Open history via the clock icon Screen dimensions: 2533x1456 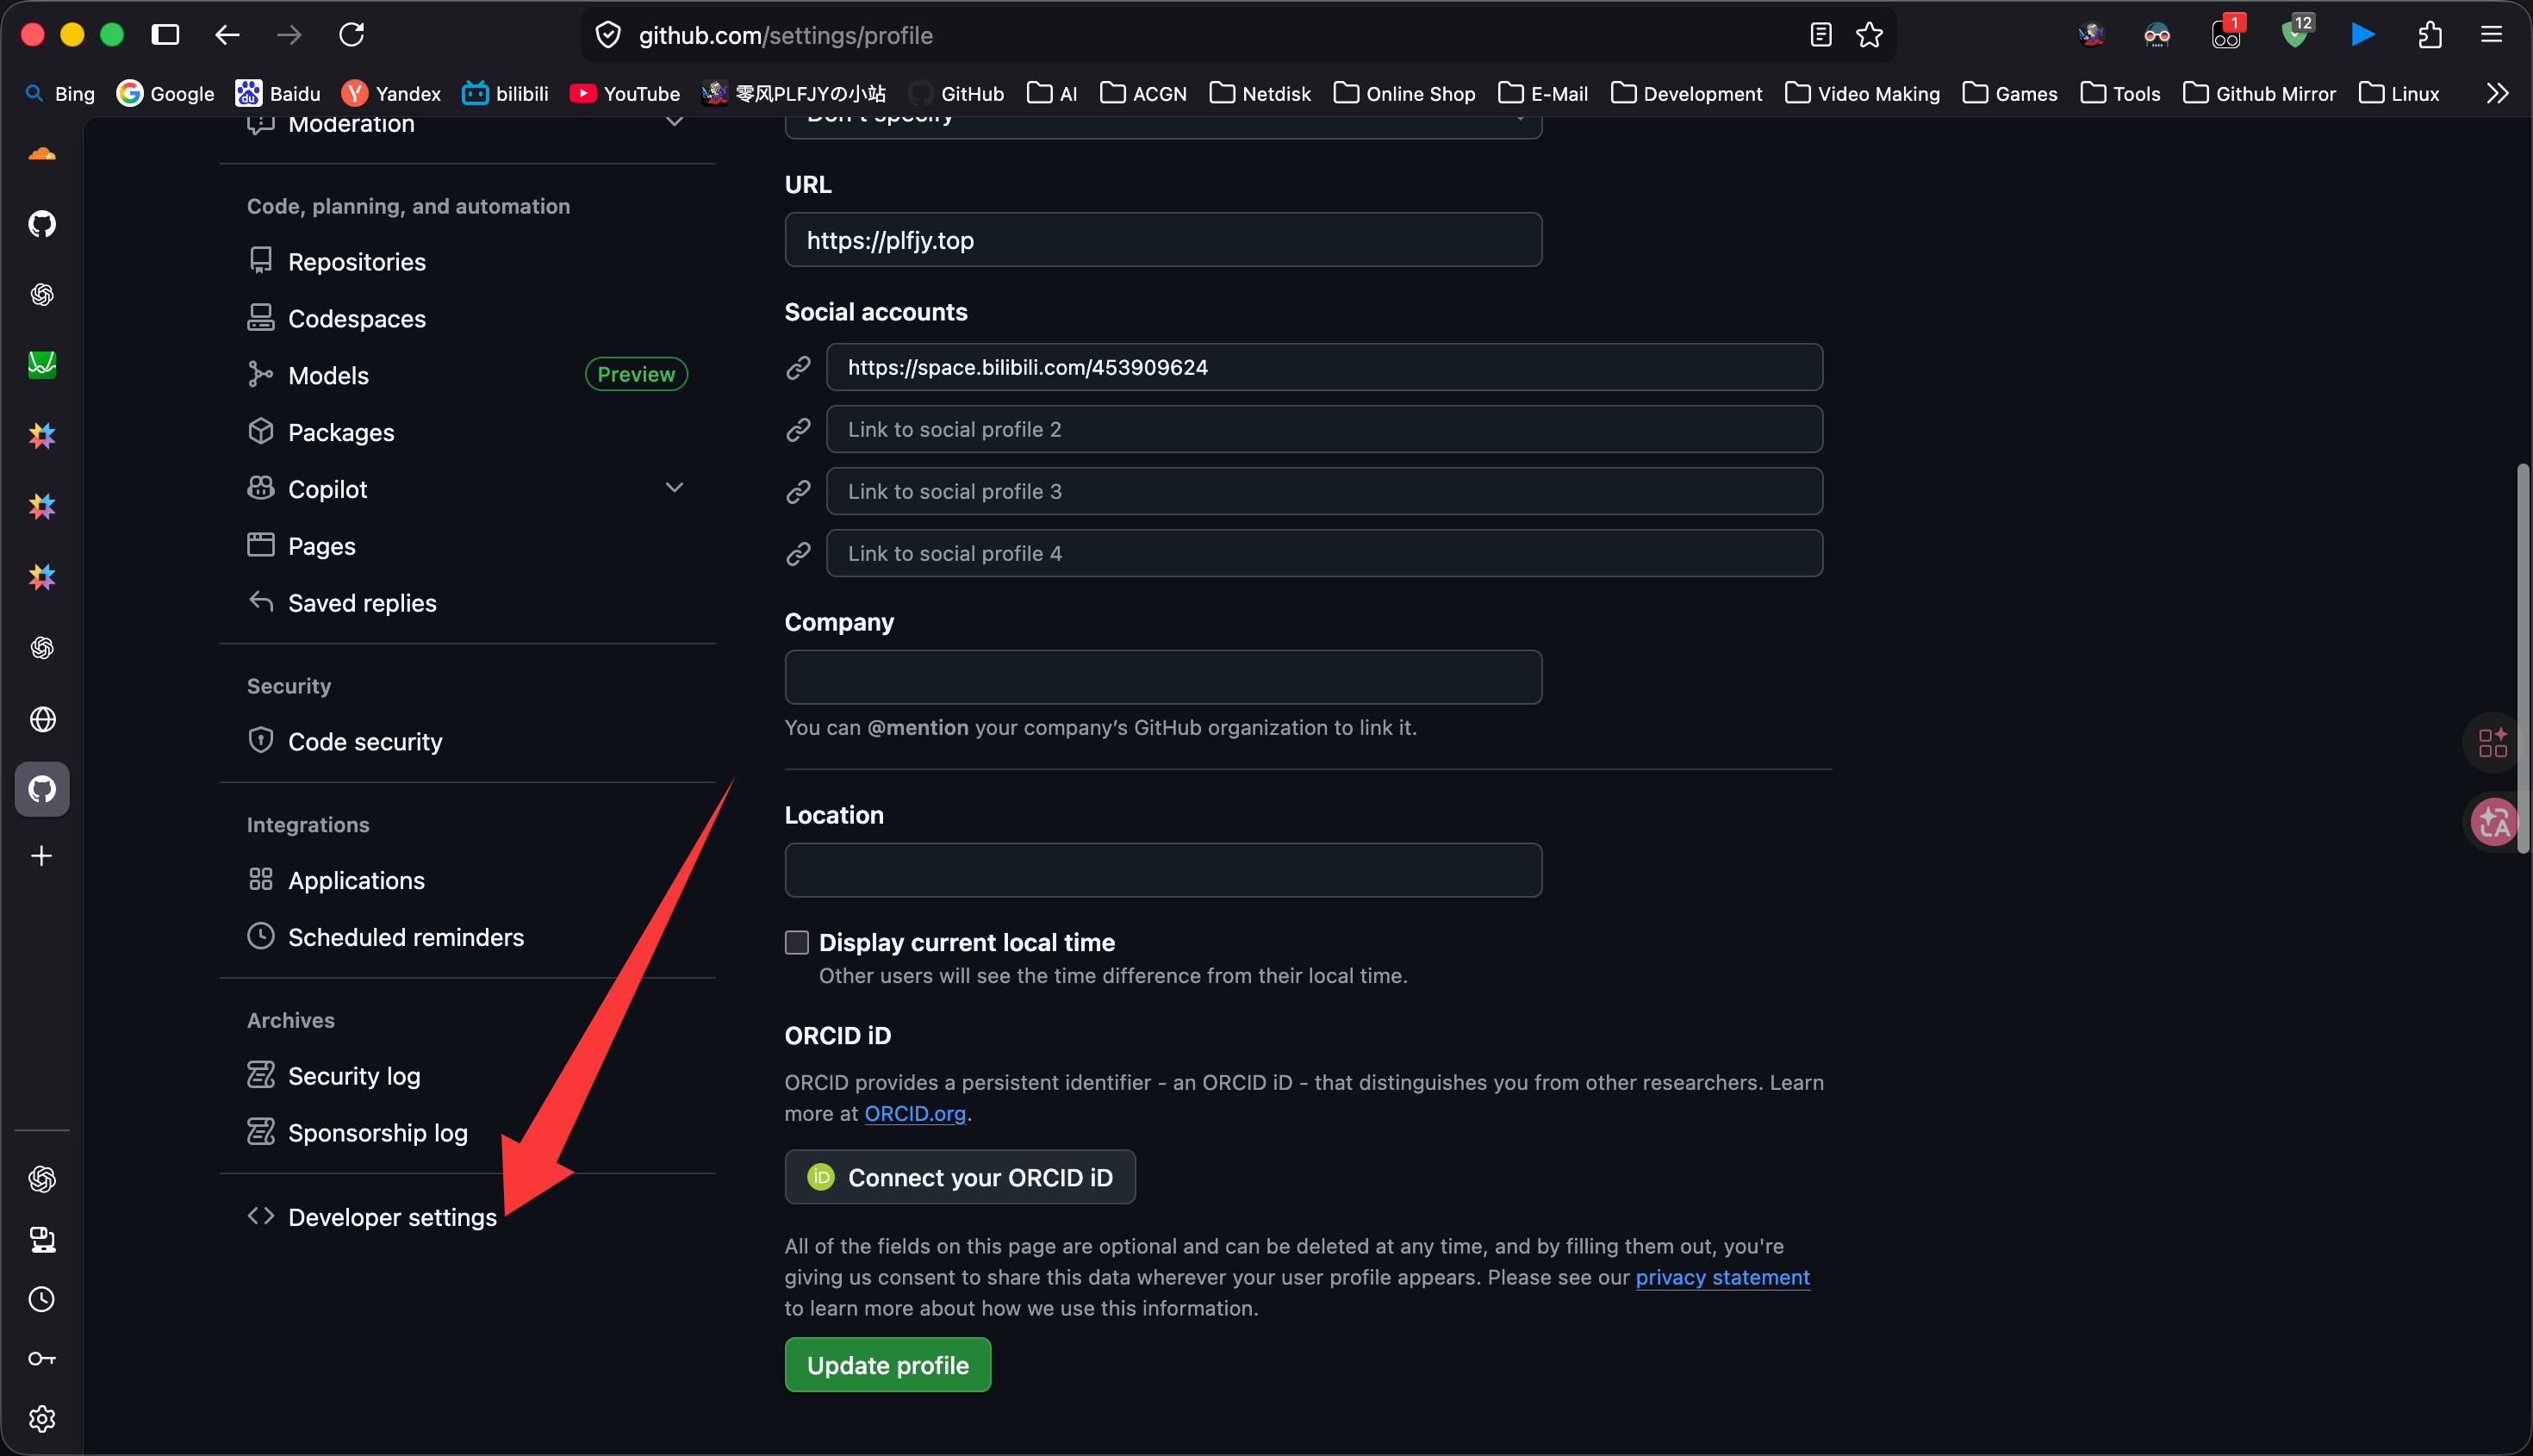tap(42, 1299)
